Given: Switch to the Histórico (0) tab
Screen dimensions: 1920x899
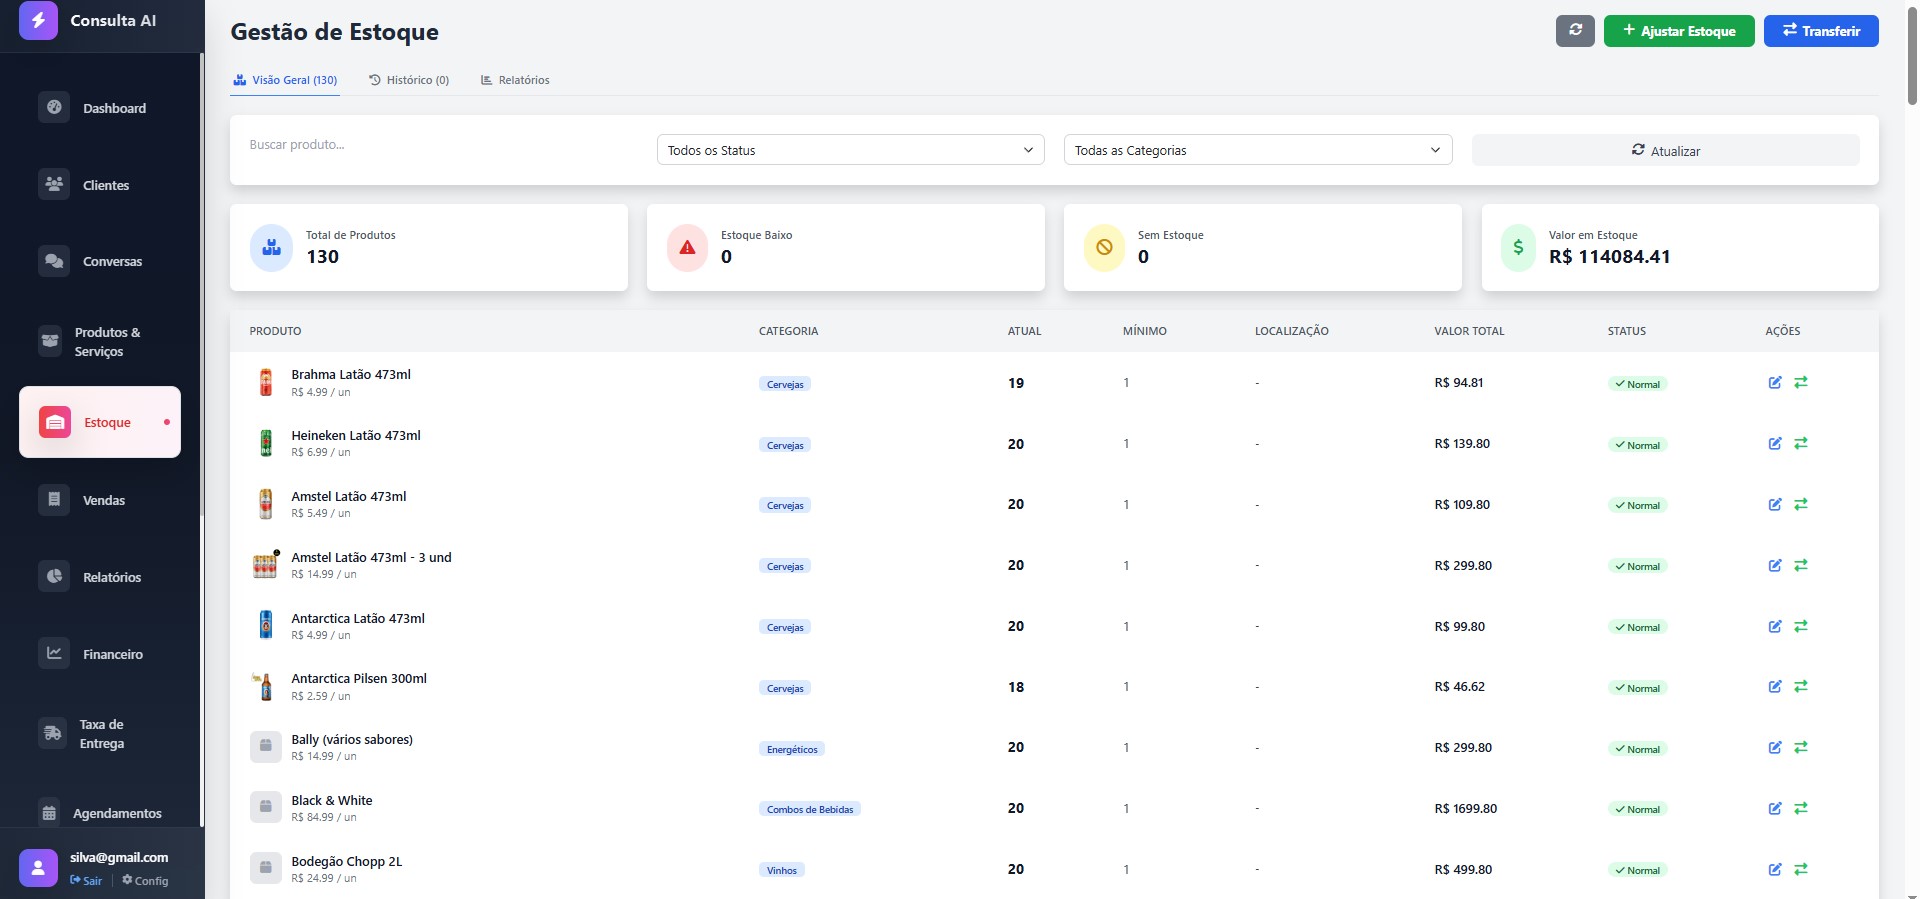Looking at the screenshot, I should click(x=409, y=80).
